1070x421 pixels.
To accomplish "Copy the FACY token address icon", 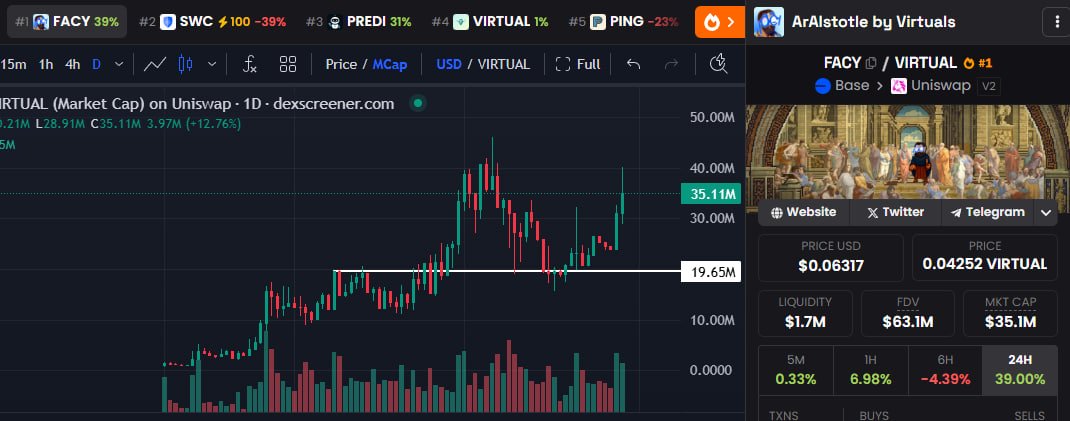I will (872, 63).
